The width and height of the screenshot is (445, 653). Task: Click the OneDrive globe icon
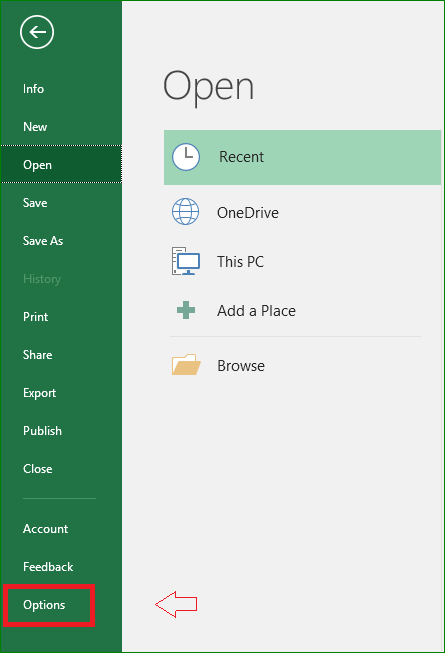(x=185, y=212)
